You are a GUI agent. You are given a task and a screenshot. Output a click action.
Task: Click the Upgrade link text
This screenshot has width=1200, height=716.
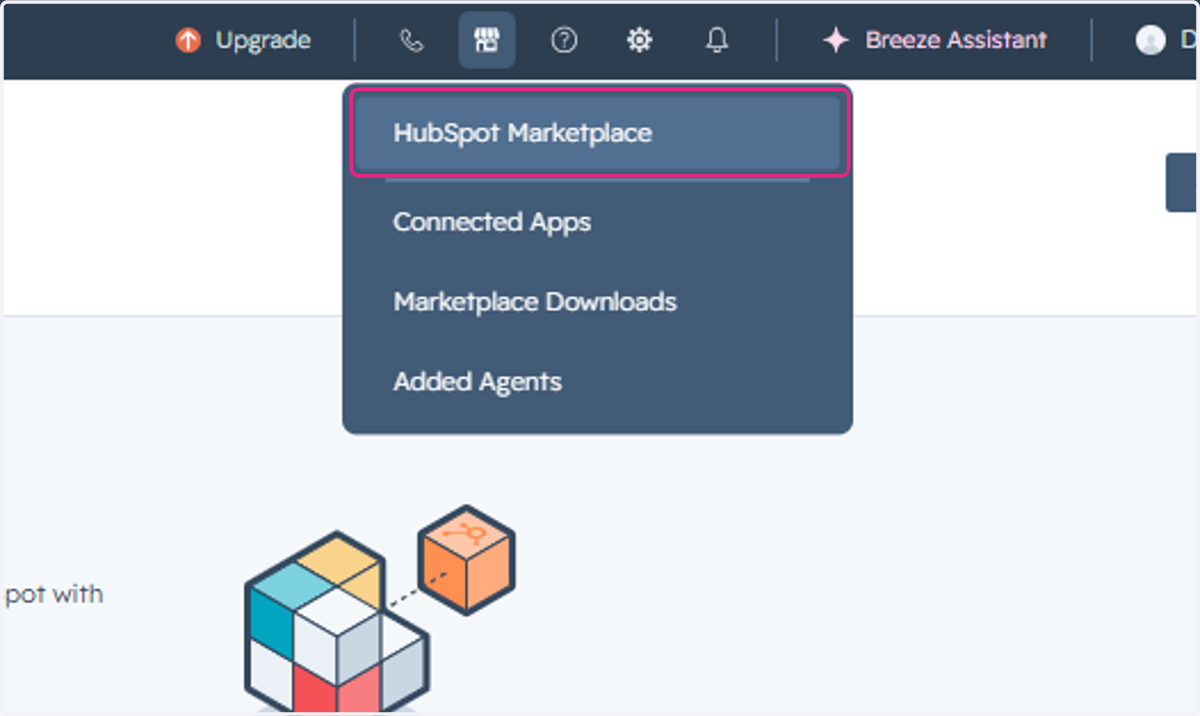(x=263, y=41)
